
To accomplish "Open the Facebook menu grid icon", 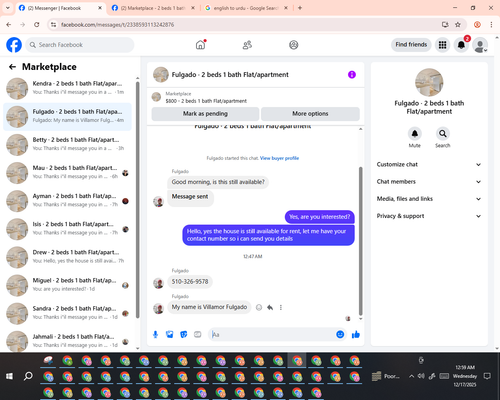I will pyautogui.click(x=442, y=45).
